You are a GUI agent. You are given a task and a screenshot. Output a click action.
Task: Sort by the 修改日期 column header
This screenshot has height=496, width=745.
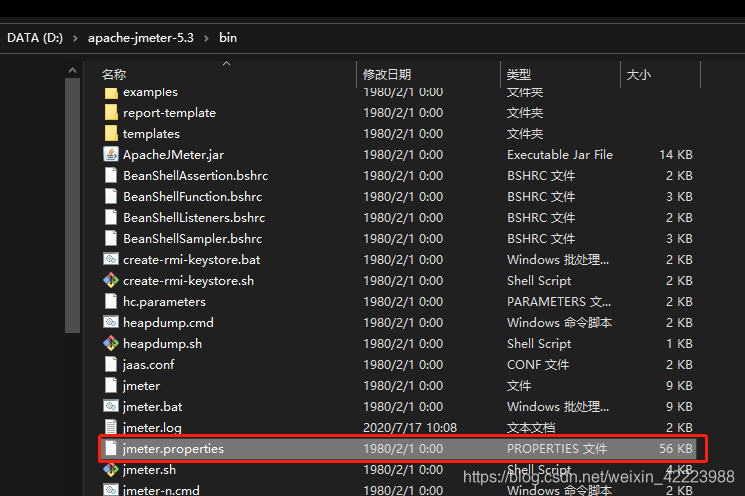click(387, 75)
